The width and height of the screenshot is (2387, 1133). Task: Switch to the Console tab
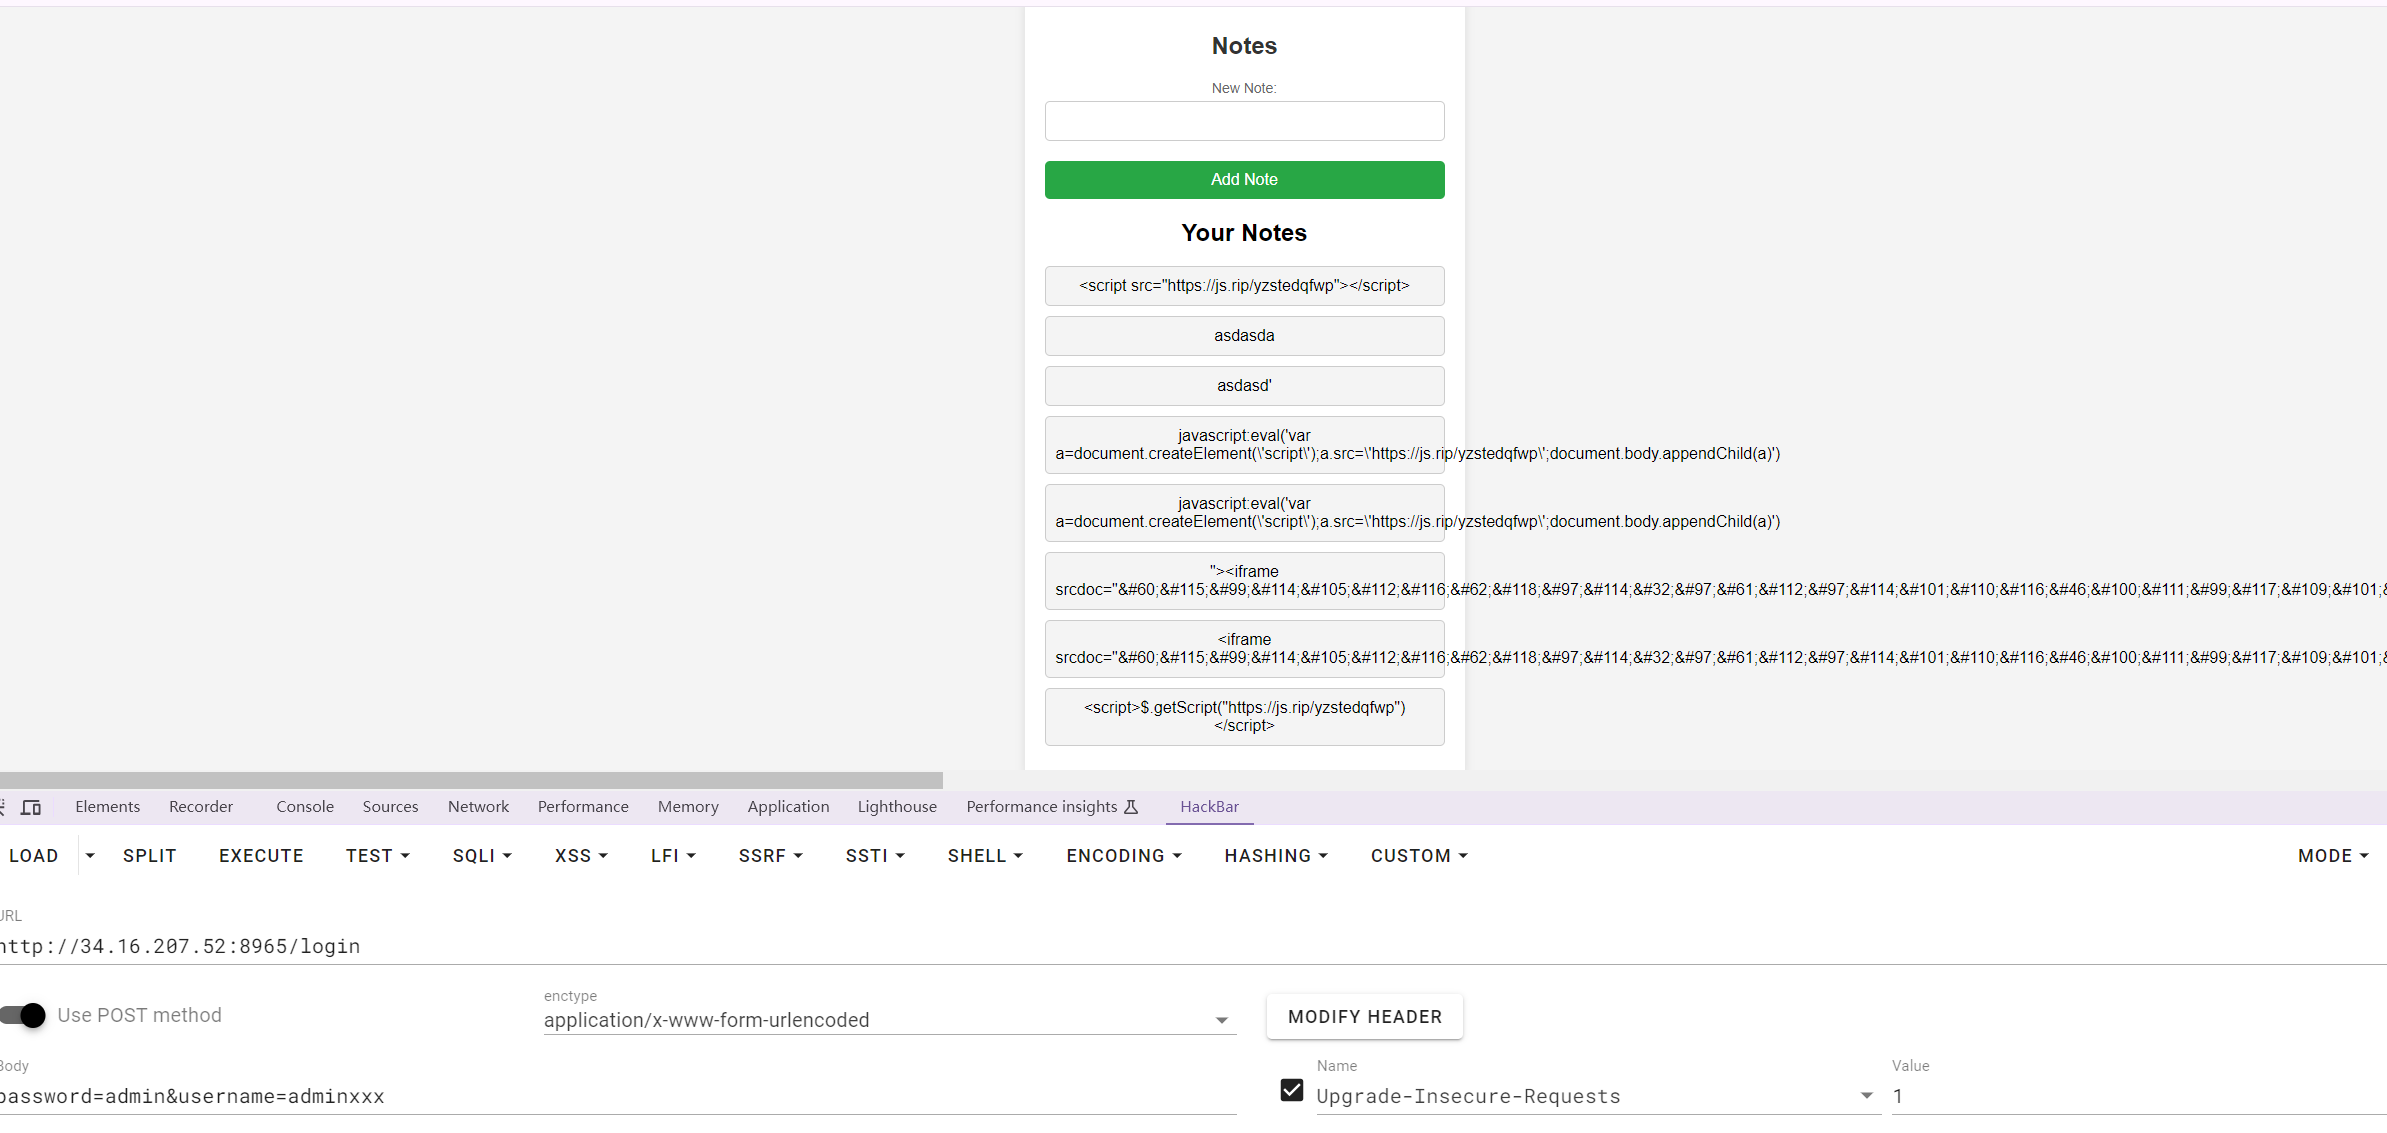[305, 807]
